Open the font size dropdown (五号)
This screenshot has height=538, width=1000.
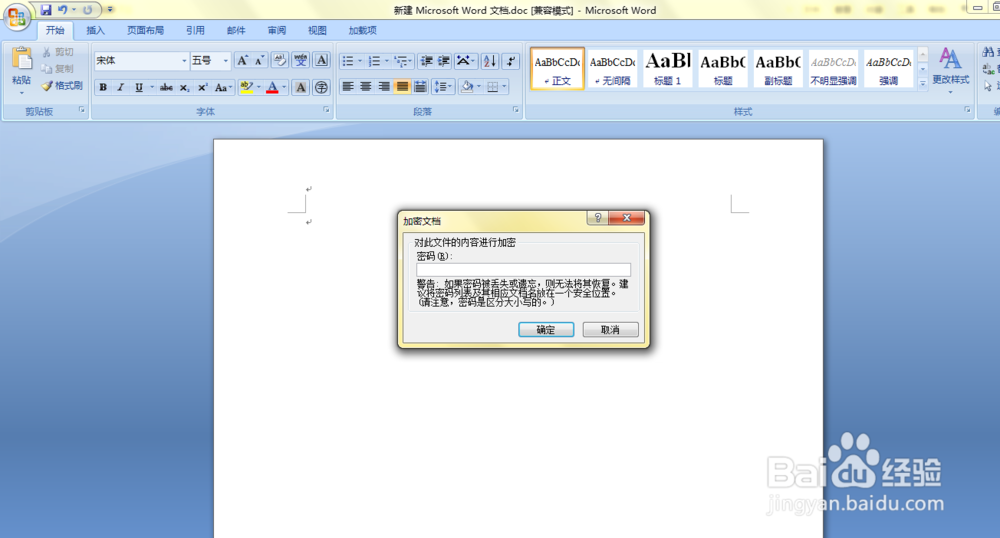(225, 61)
